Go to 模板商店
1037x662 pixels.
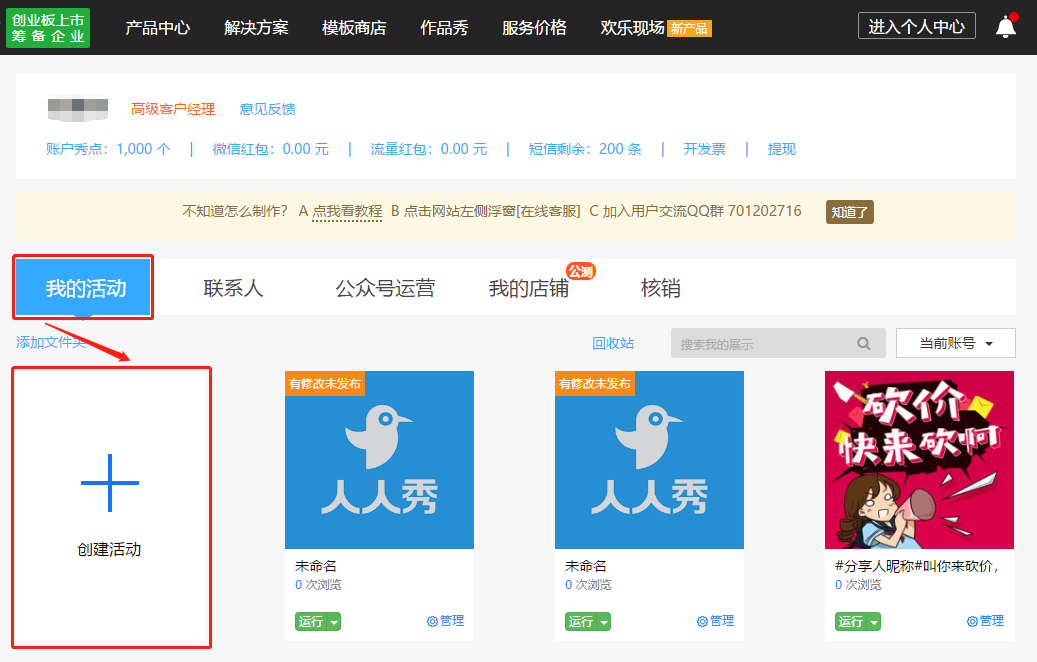point(354,28)
